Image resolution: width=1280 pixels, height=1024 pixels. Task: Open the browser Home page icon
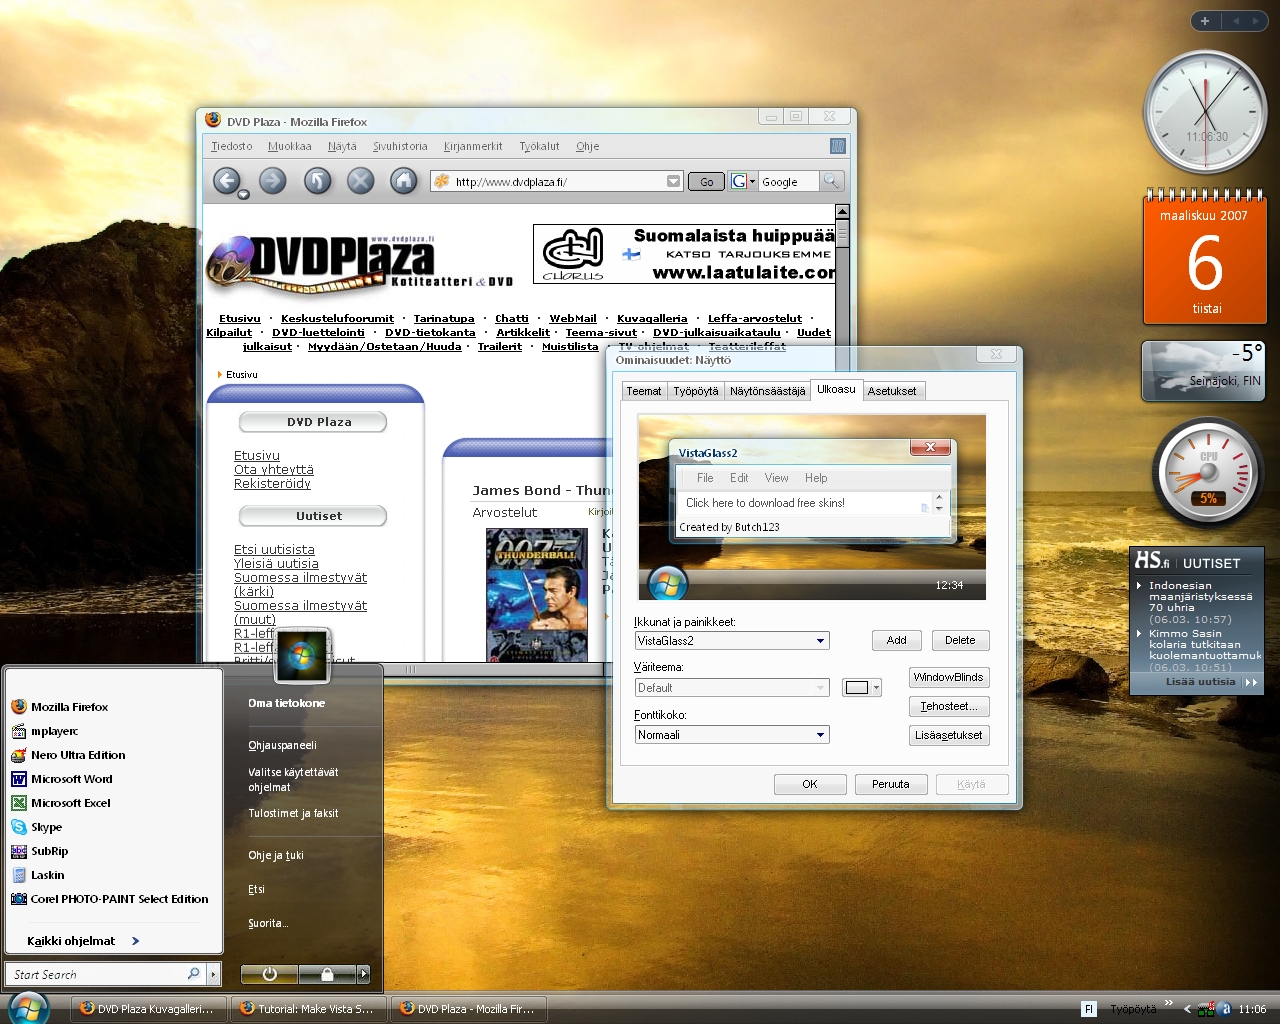coord(403,181)
